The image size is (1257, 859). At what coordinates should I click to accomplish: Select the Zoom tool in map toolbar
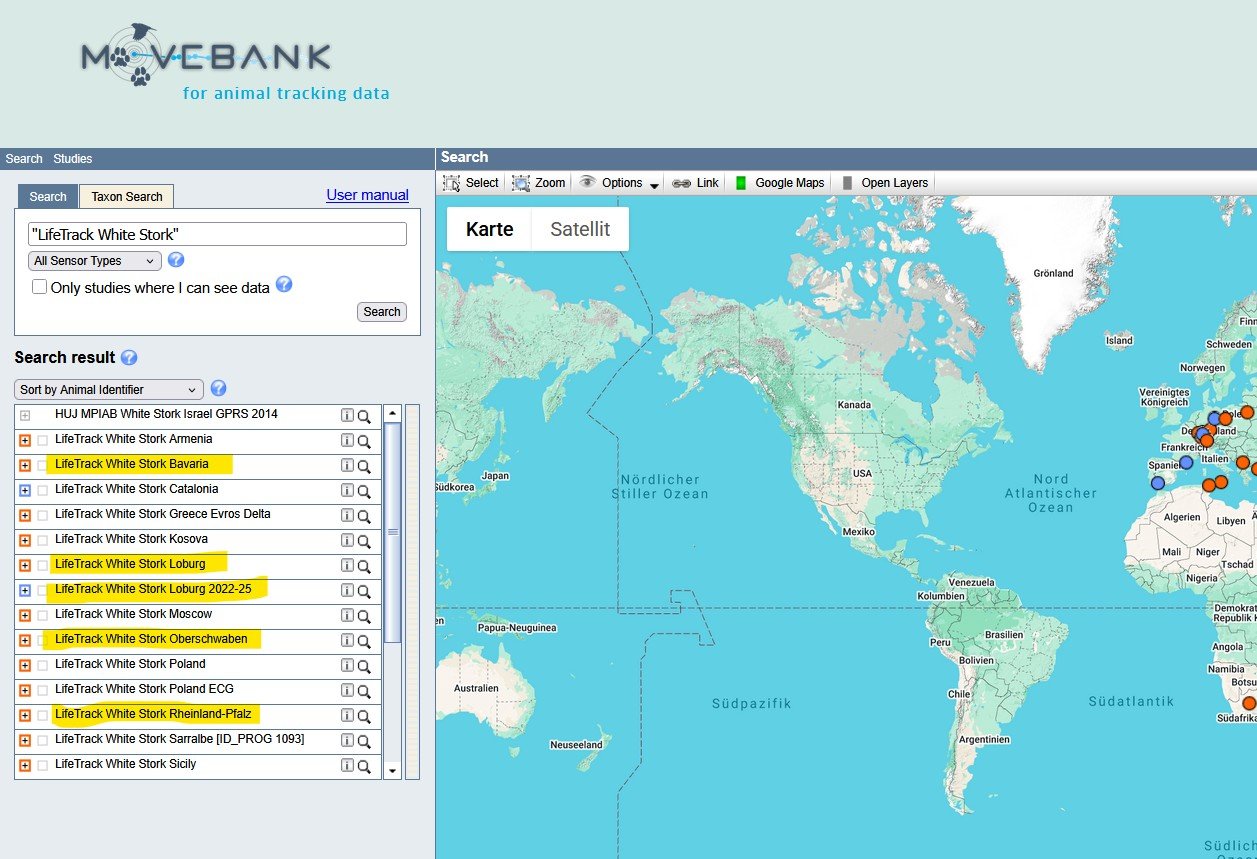[539, 183]
